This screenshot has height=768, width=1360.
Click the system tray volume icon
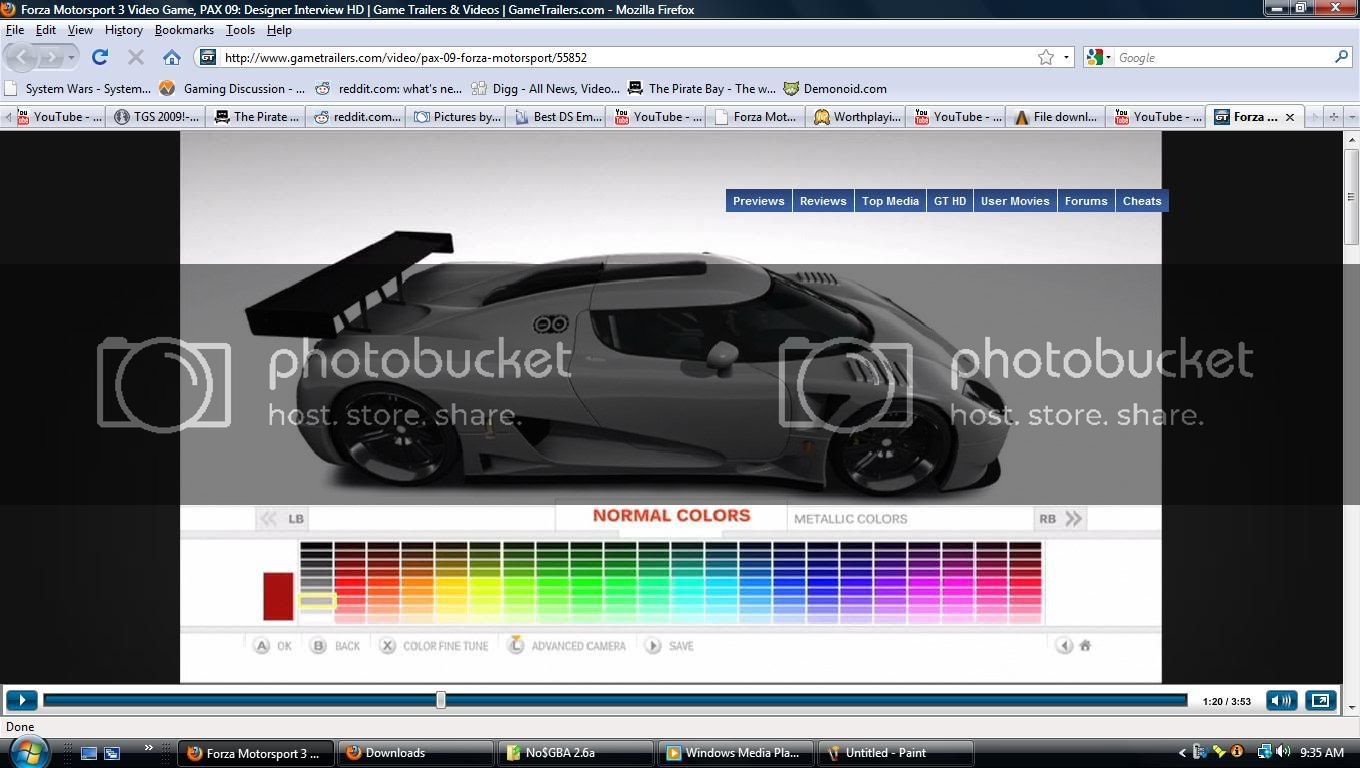[1282, 752]
